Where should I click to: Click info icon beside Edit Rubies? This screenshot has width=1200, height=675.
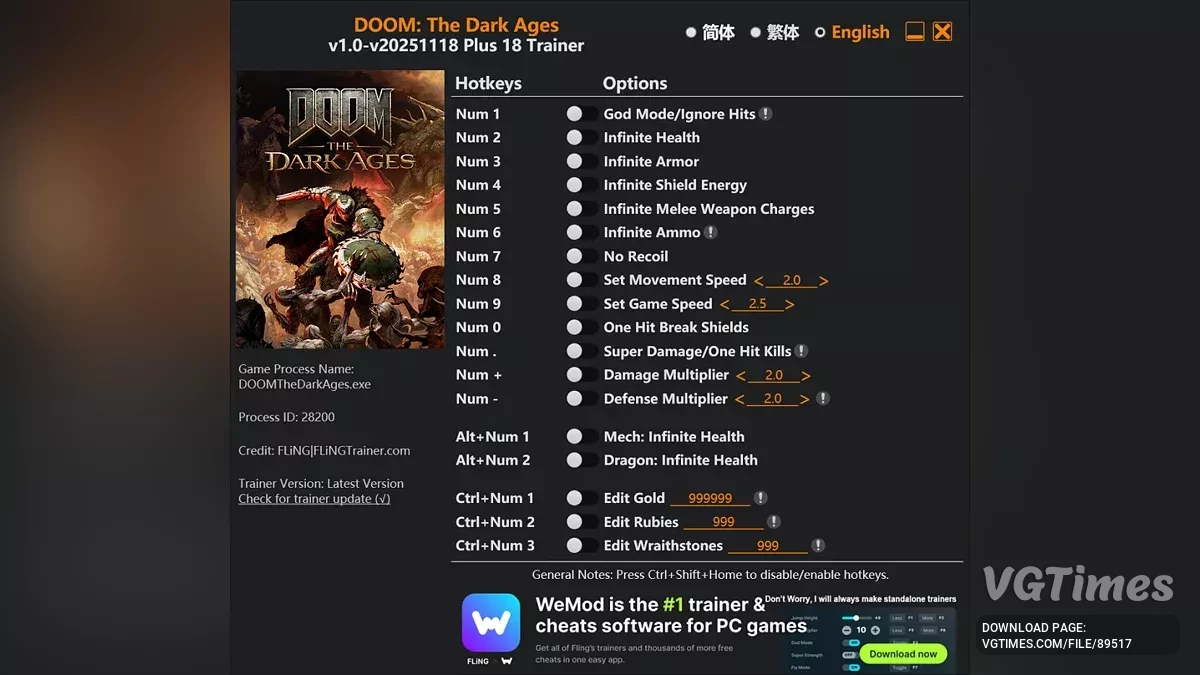(773, 522)
